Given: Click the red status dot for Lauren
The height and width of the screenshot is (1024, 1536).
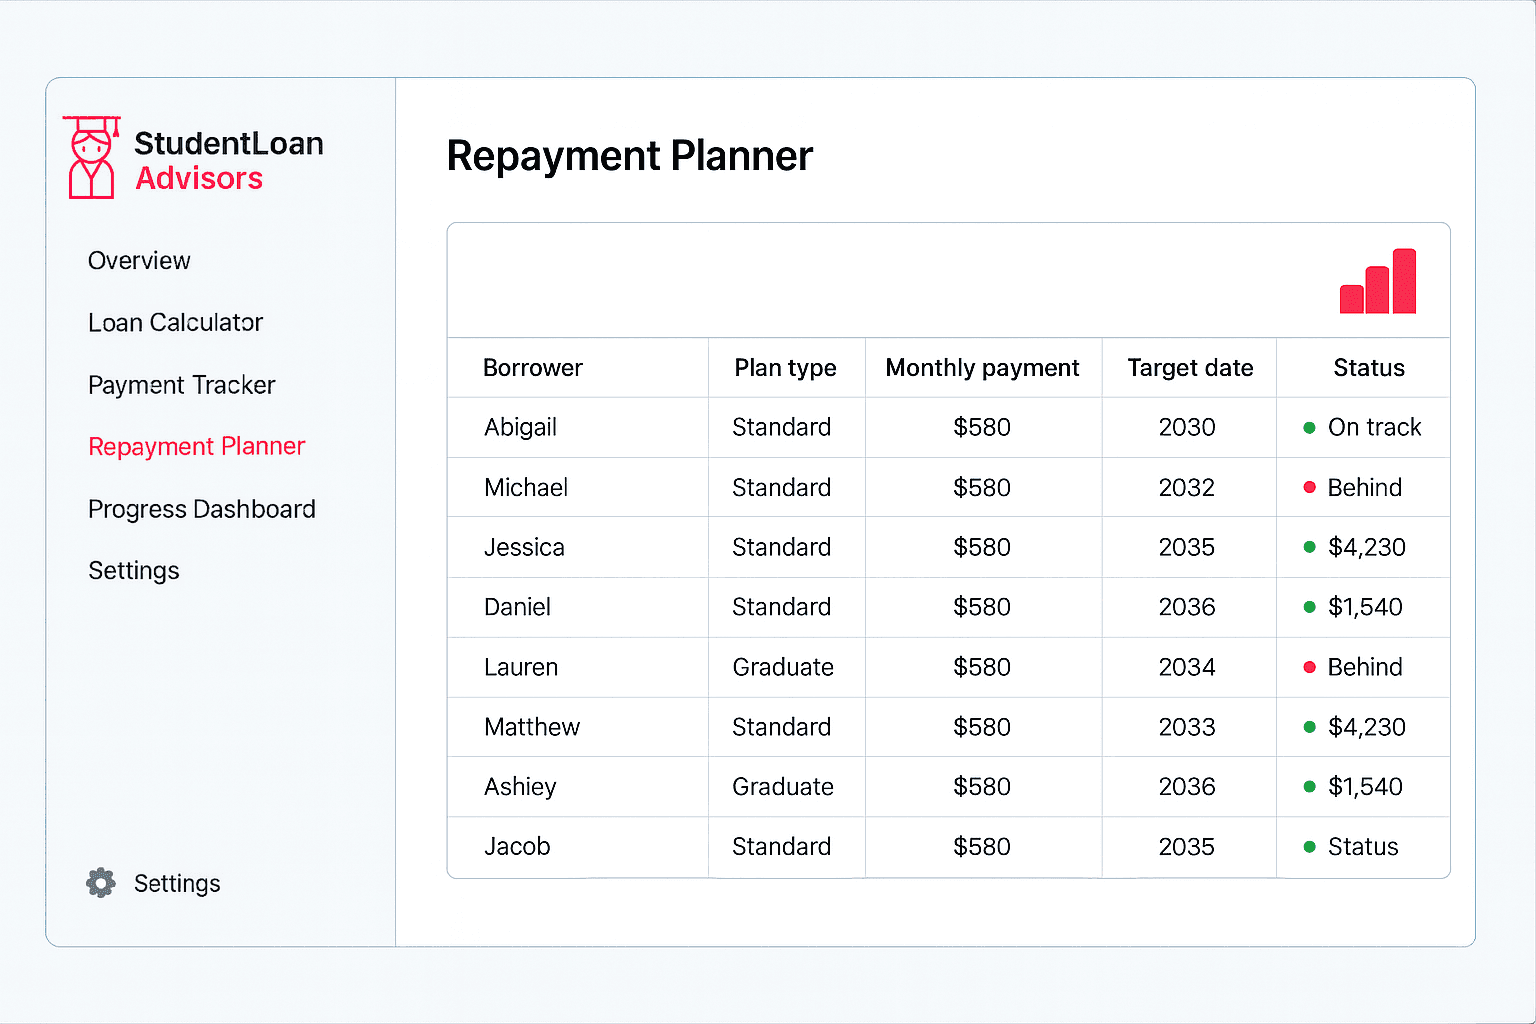Looking at the screenshot, I should coord(1309,667).
